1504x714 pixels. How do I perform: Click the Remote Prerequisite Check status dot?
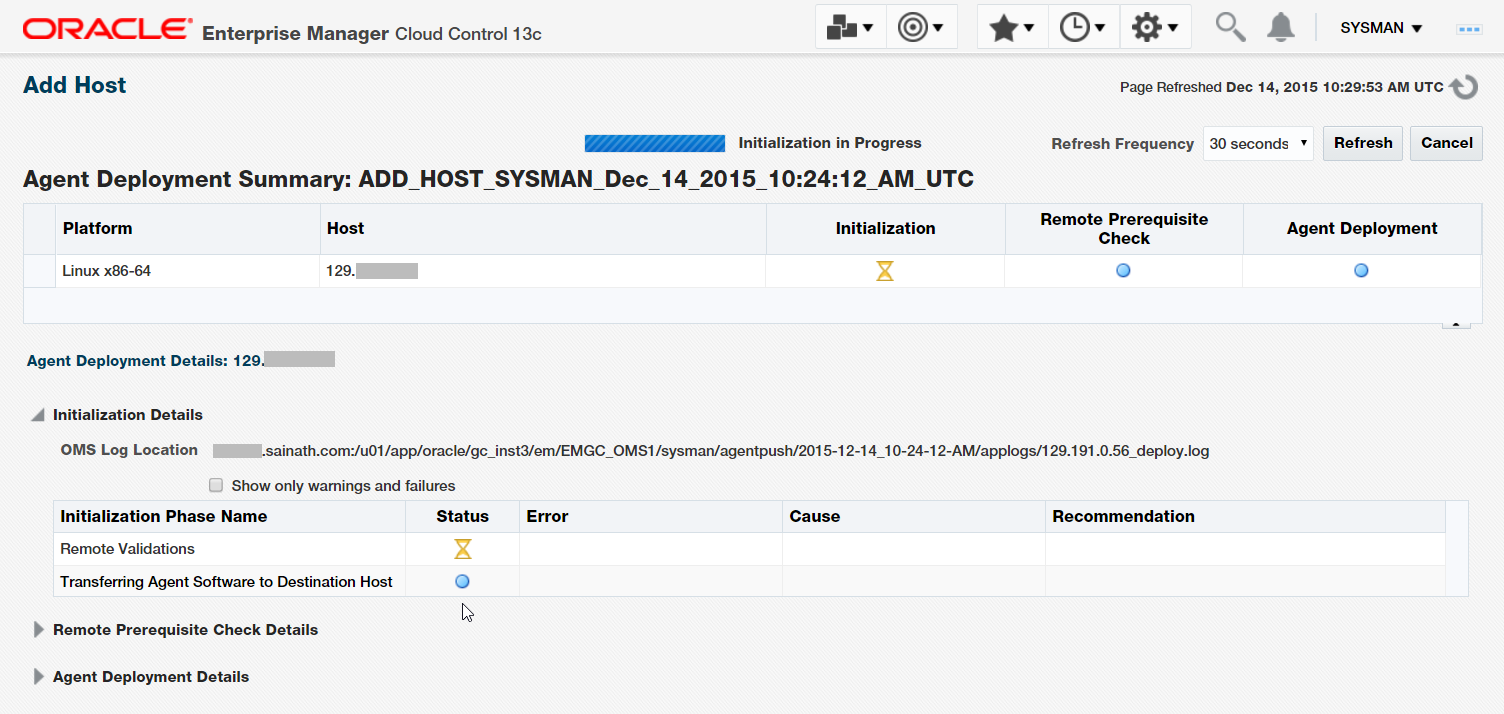point(1123,271)
